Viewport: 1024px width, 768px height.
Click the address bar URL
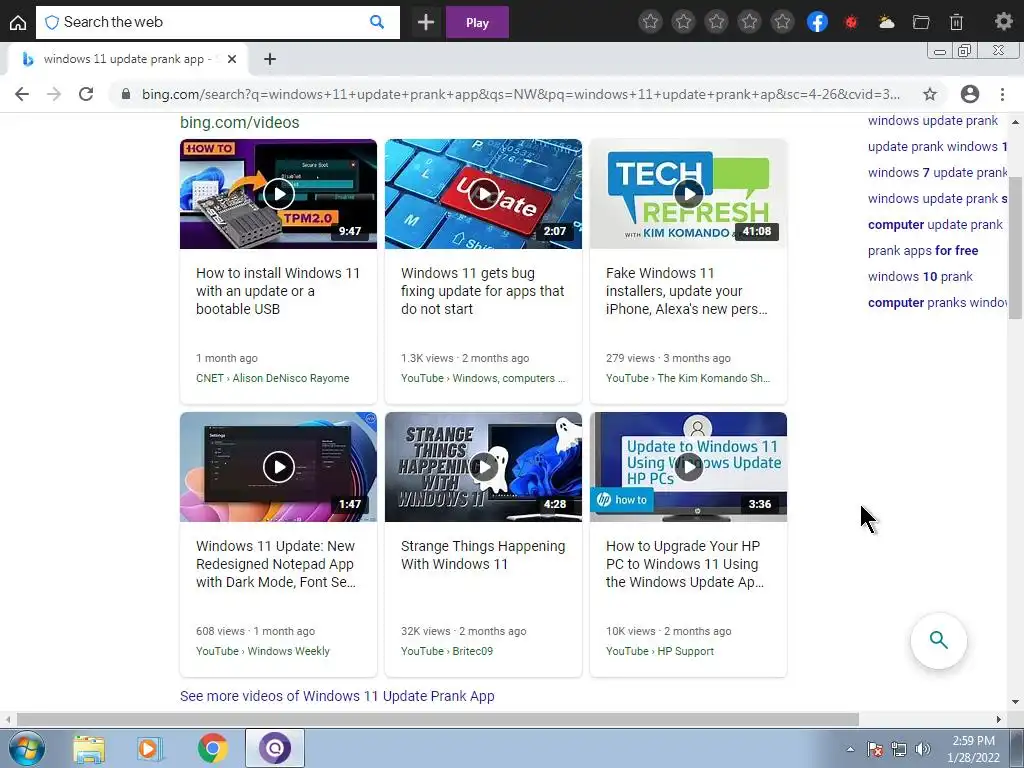(x=520, y=94)
